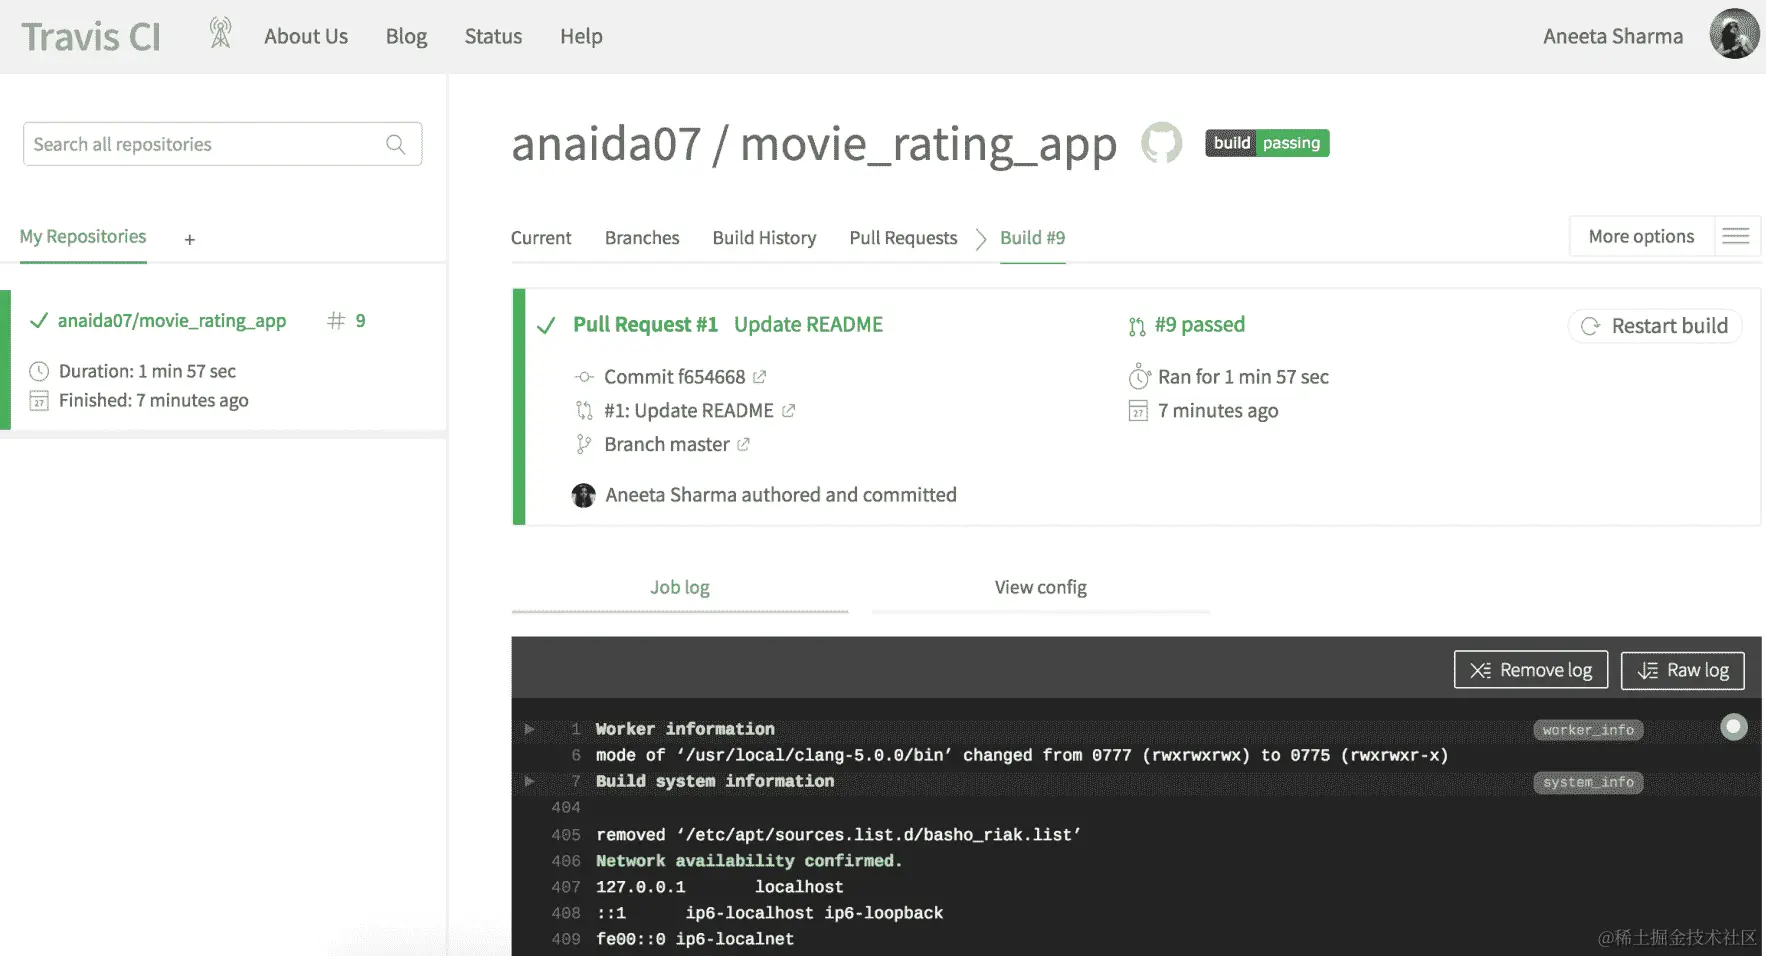Click the build passing badge
This screenshot has height=956, width=1766.
[x=1266, y=143]
